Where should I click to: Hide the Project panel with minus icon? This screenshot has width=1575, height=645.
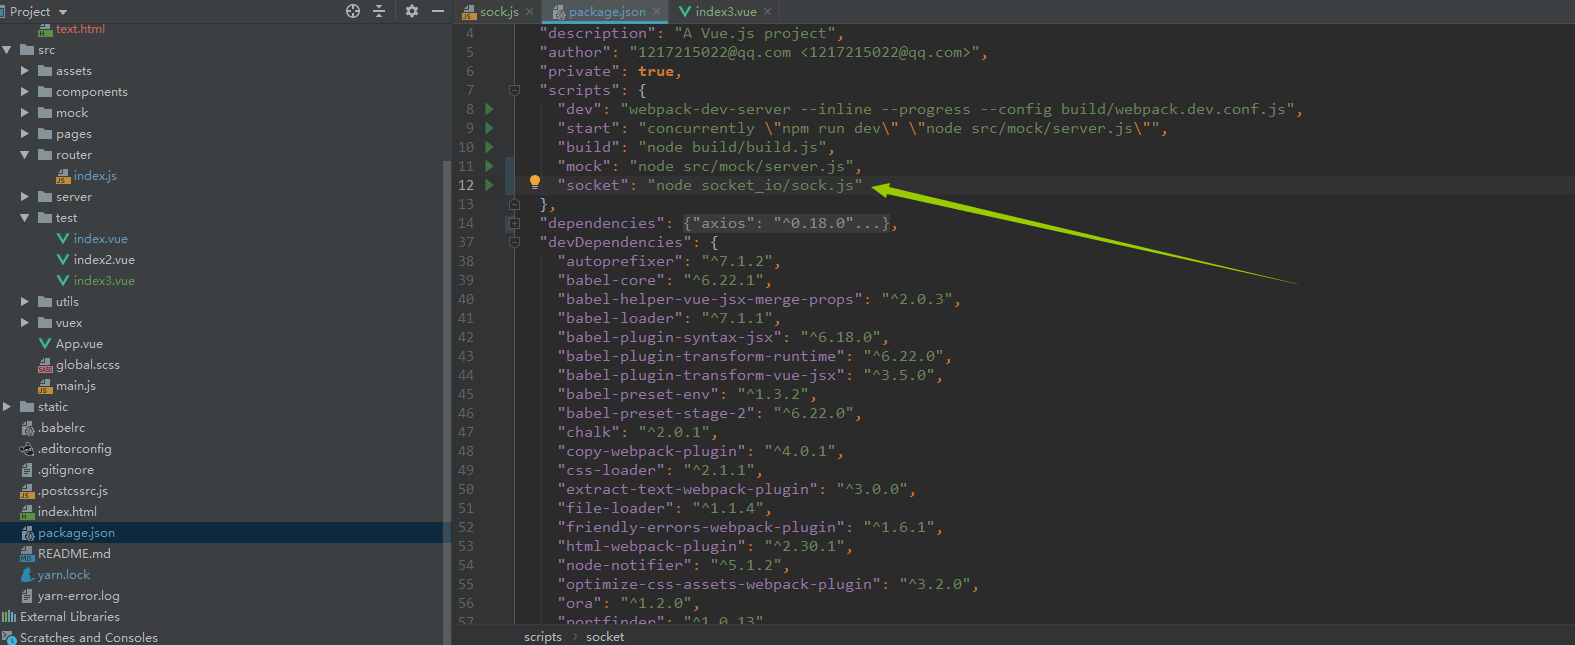click(437, 11)
